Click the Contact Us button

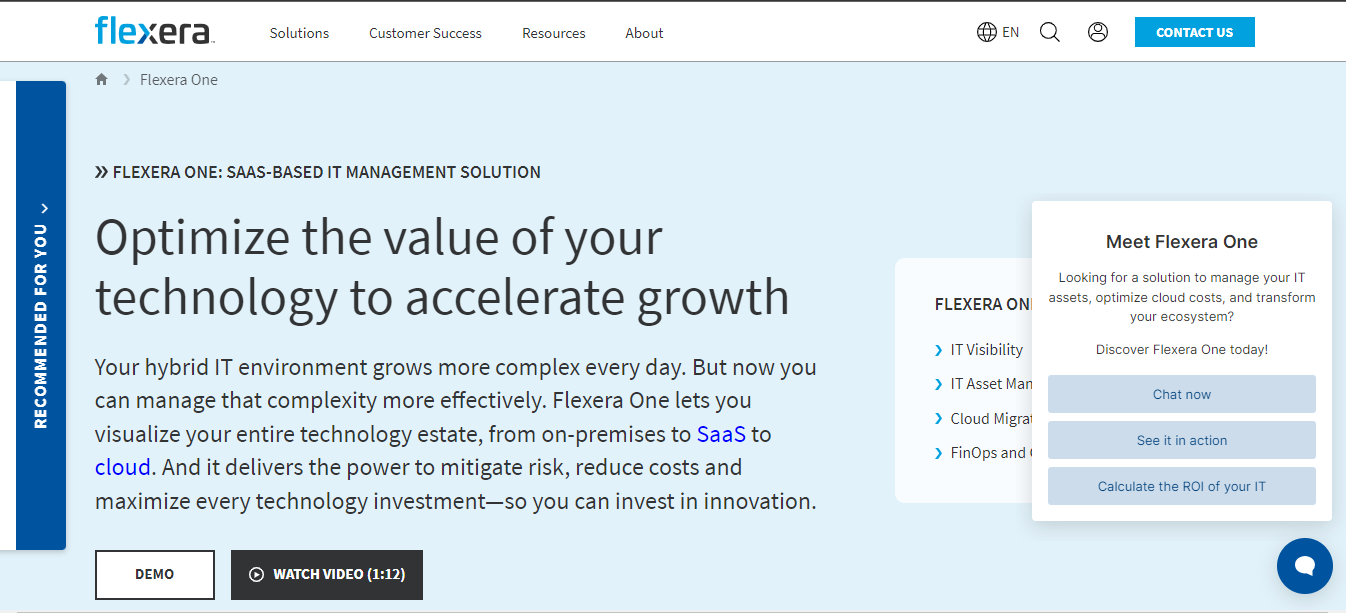1194,31
